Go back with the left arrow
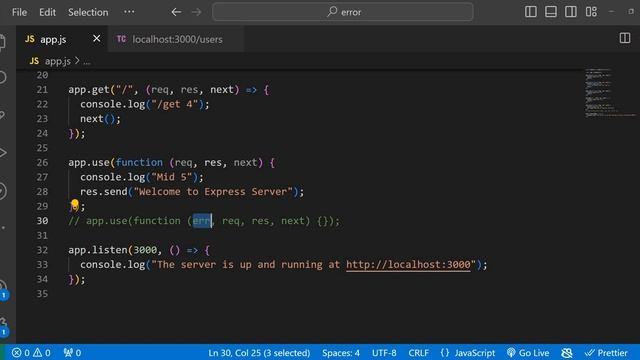This screenshot has height=360, width=640. 176,12
